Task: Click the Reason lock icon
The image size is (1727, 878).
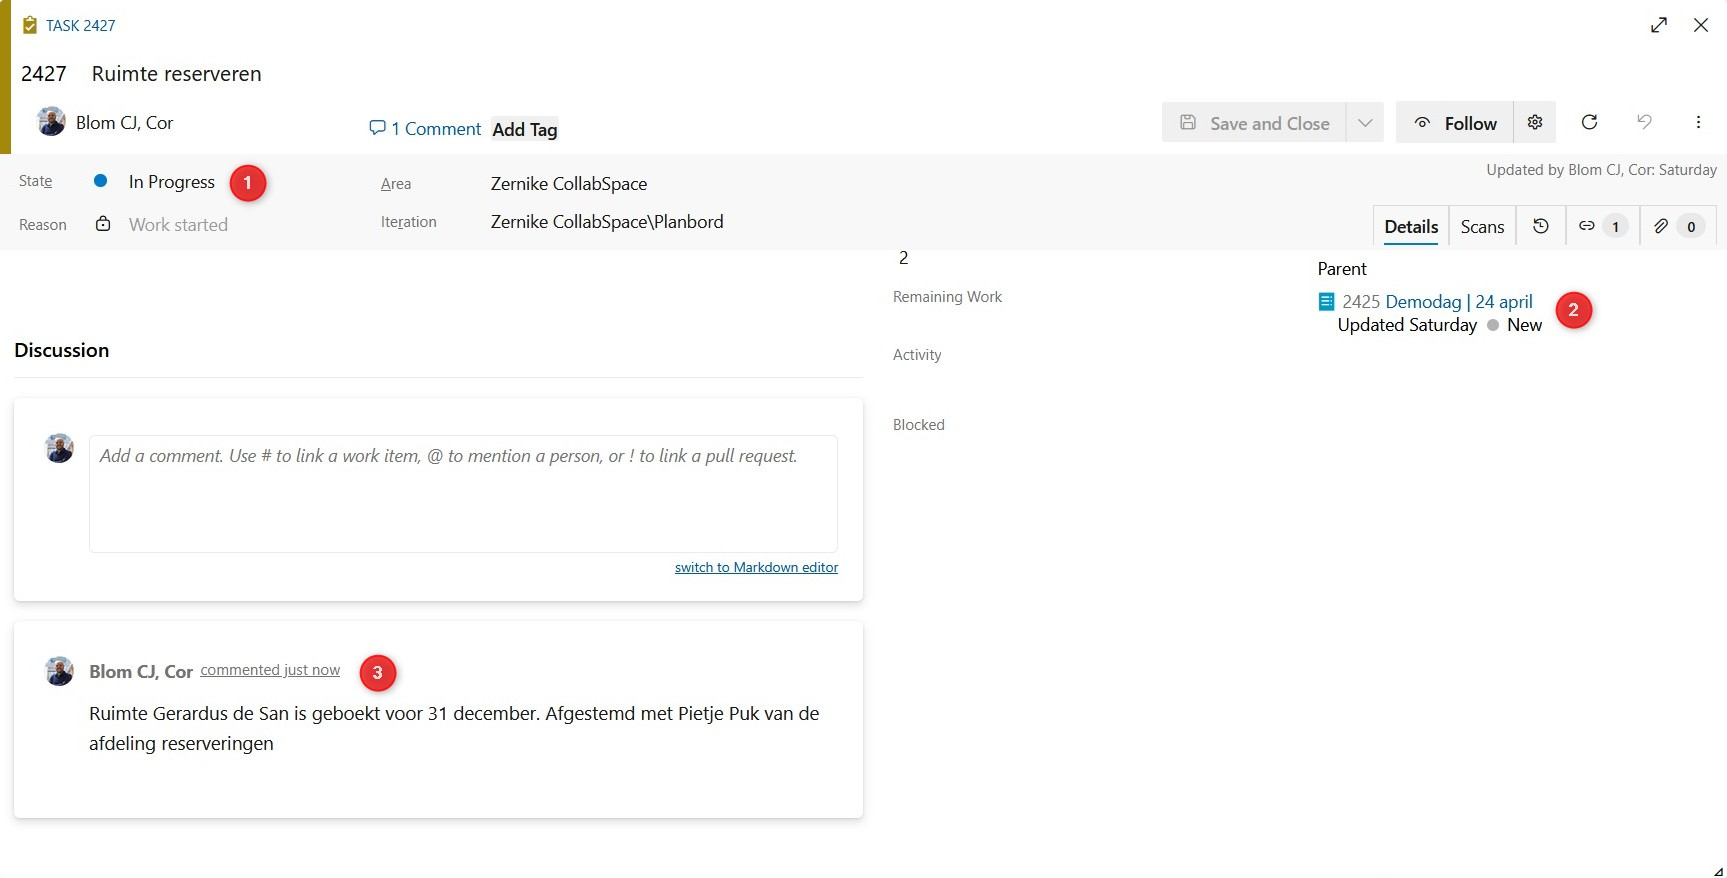Action: tap(103, 224)
